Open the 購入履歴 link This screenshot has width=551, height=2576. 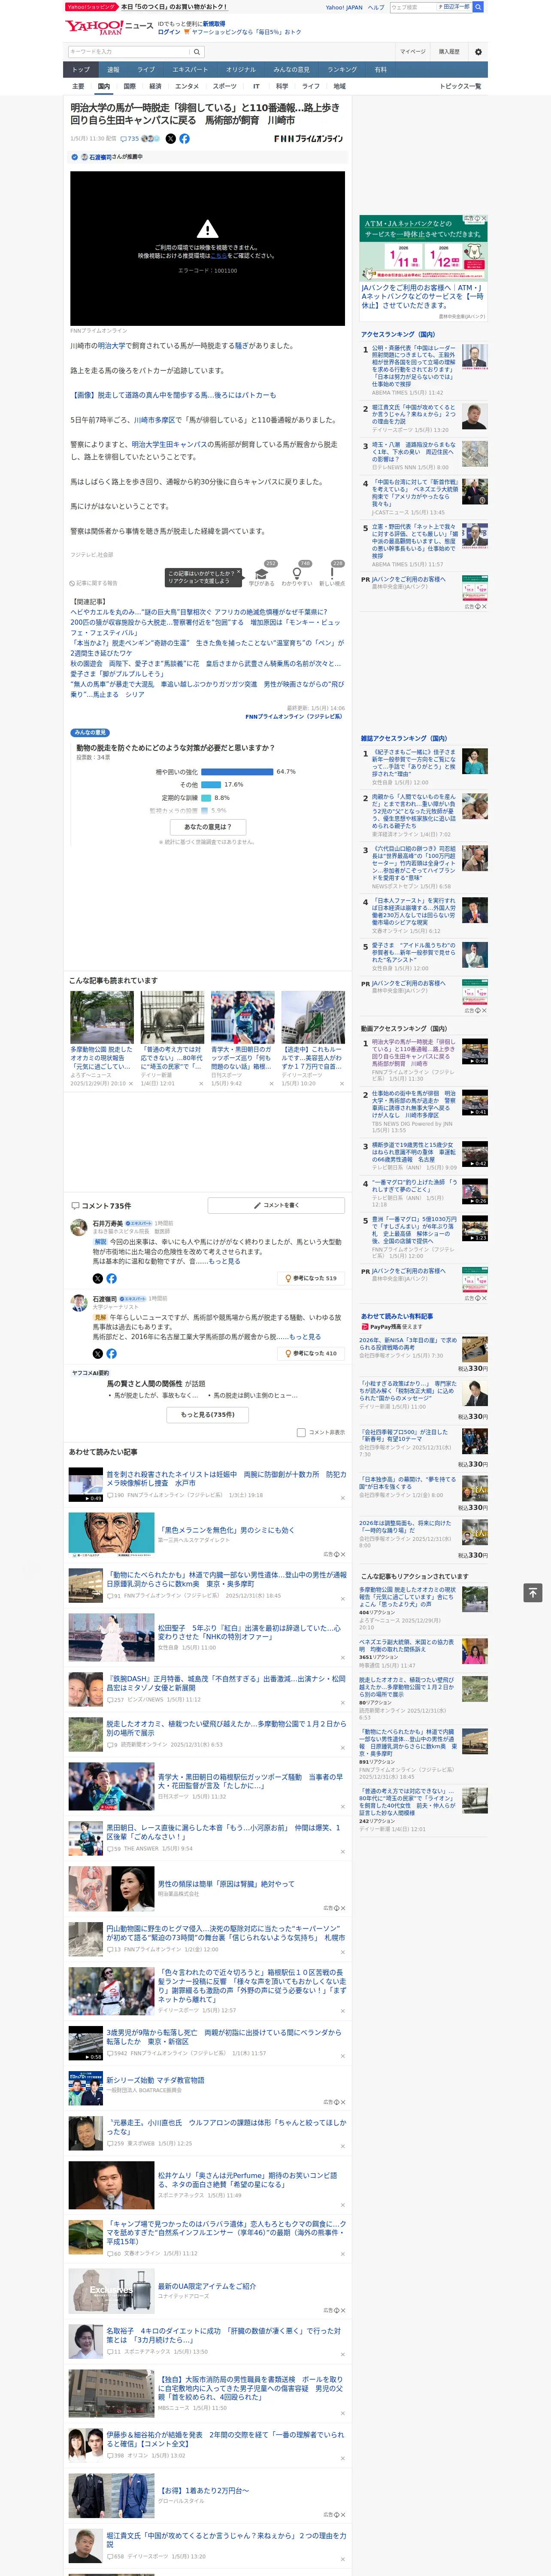pos(449,51)
